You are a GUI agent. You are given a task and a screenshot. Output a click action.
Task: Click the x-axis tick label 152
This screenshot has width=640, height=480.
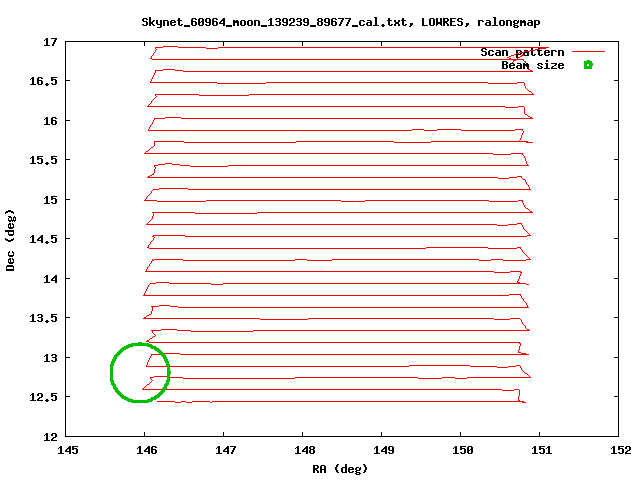(619, 451)
